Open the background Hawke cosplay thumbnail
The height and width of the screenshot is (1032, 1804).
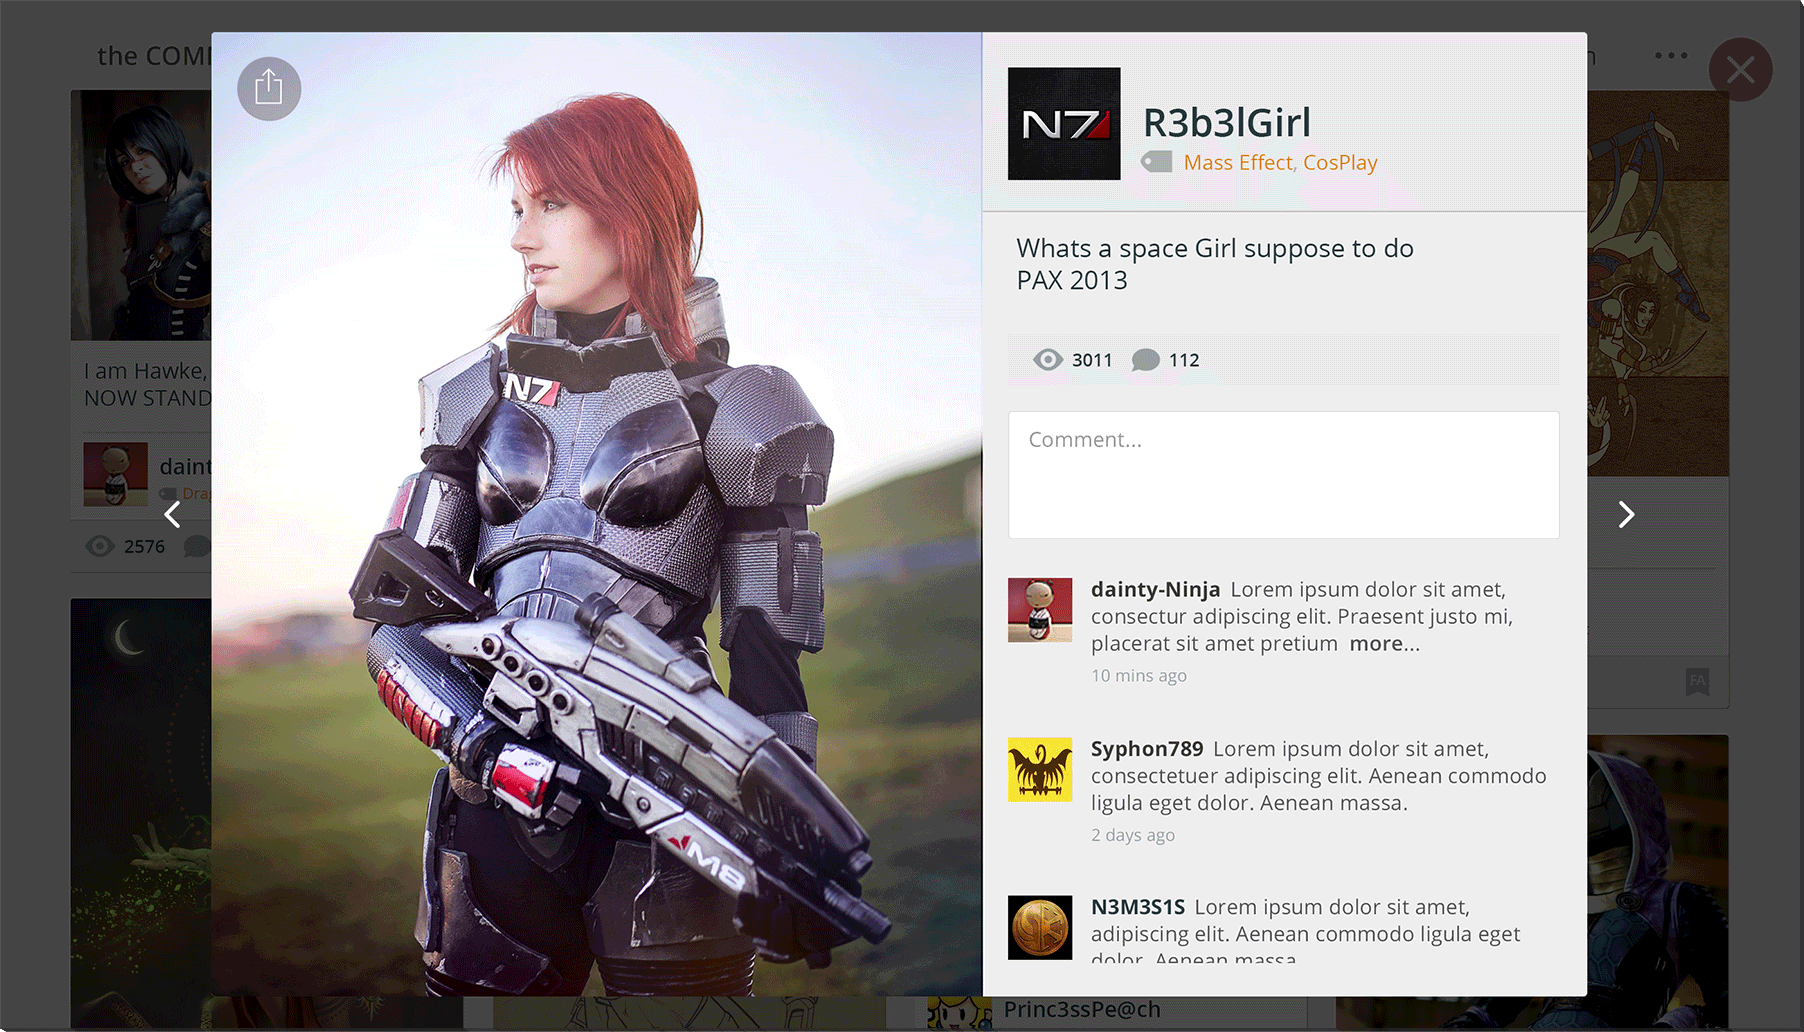(141, 216)
